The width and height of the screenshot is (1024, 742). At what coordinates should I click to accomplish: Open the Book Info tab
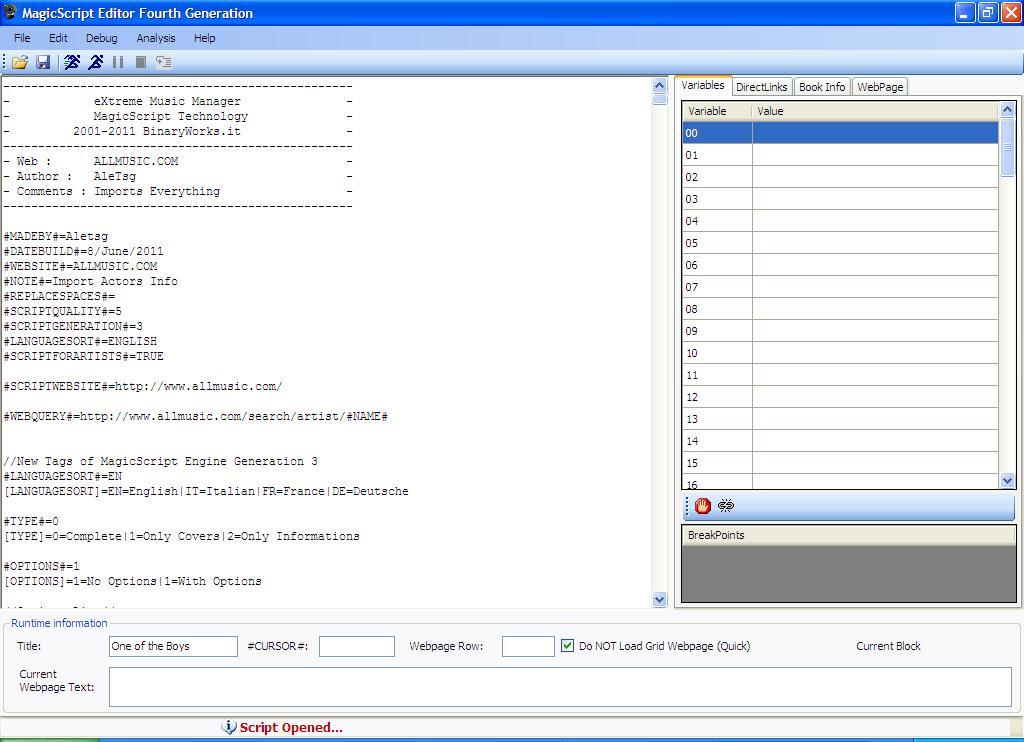(821, 86)
